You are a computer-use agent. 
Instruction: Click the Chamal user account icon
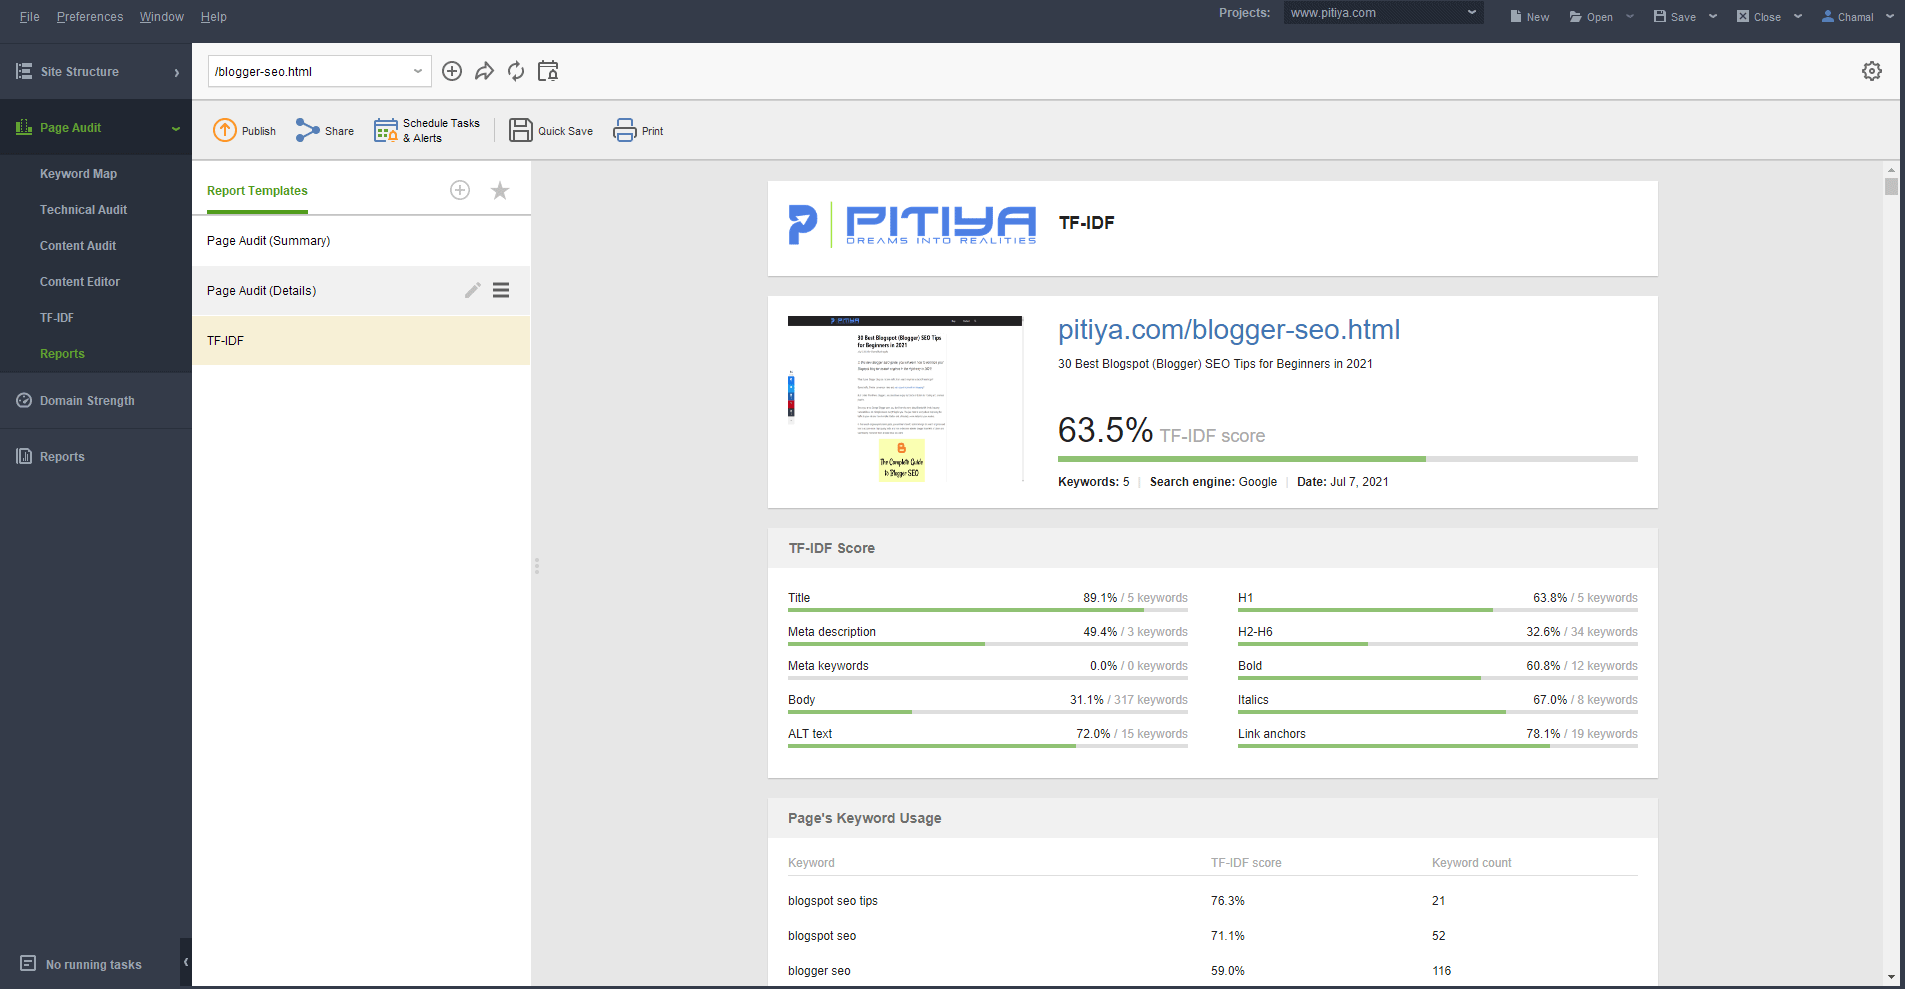1828,16
